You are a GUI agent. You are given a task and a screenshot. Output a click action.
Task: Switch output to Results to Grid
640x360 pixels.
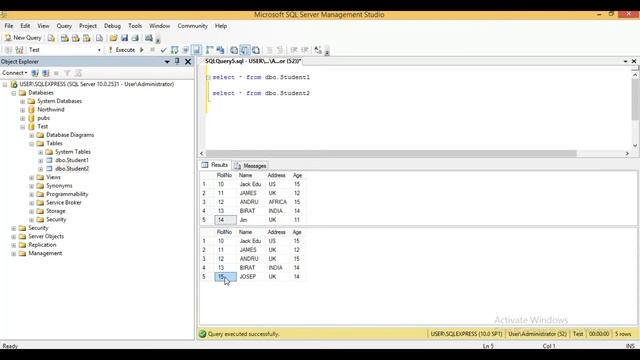point(244,50)
